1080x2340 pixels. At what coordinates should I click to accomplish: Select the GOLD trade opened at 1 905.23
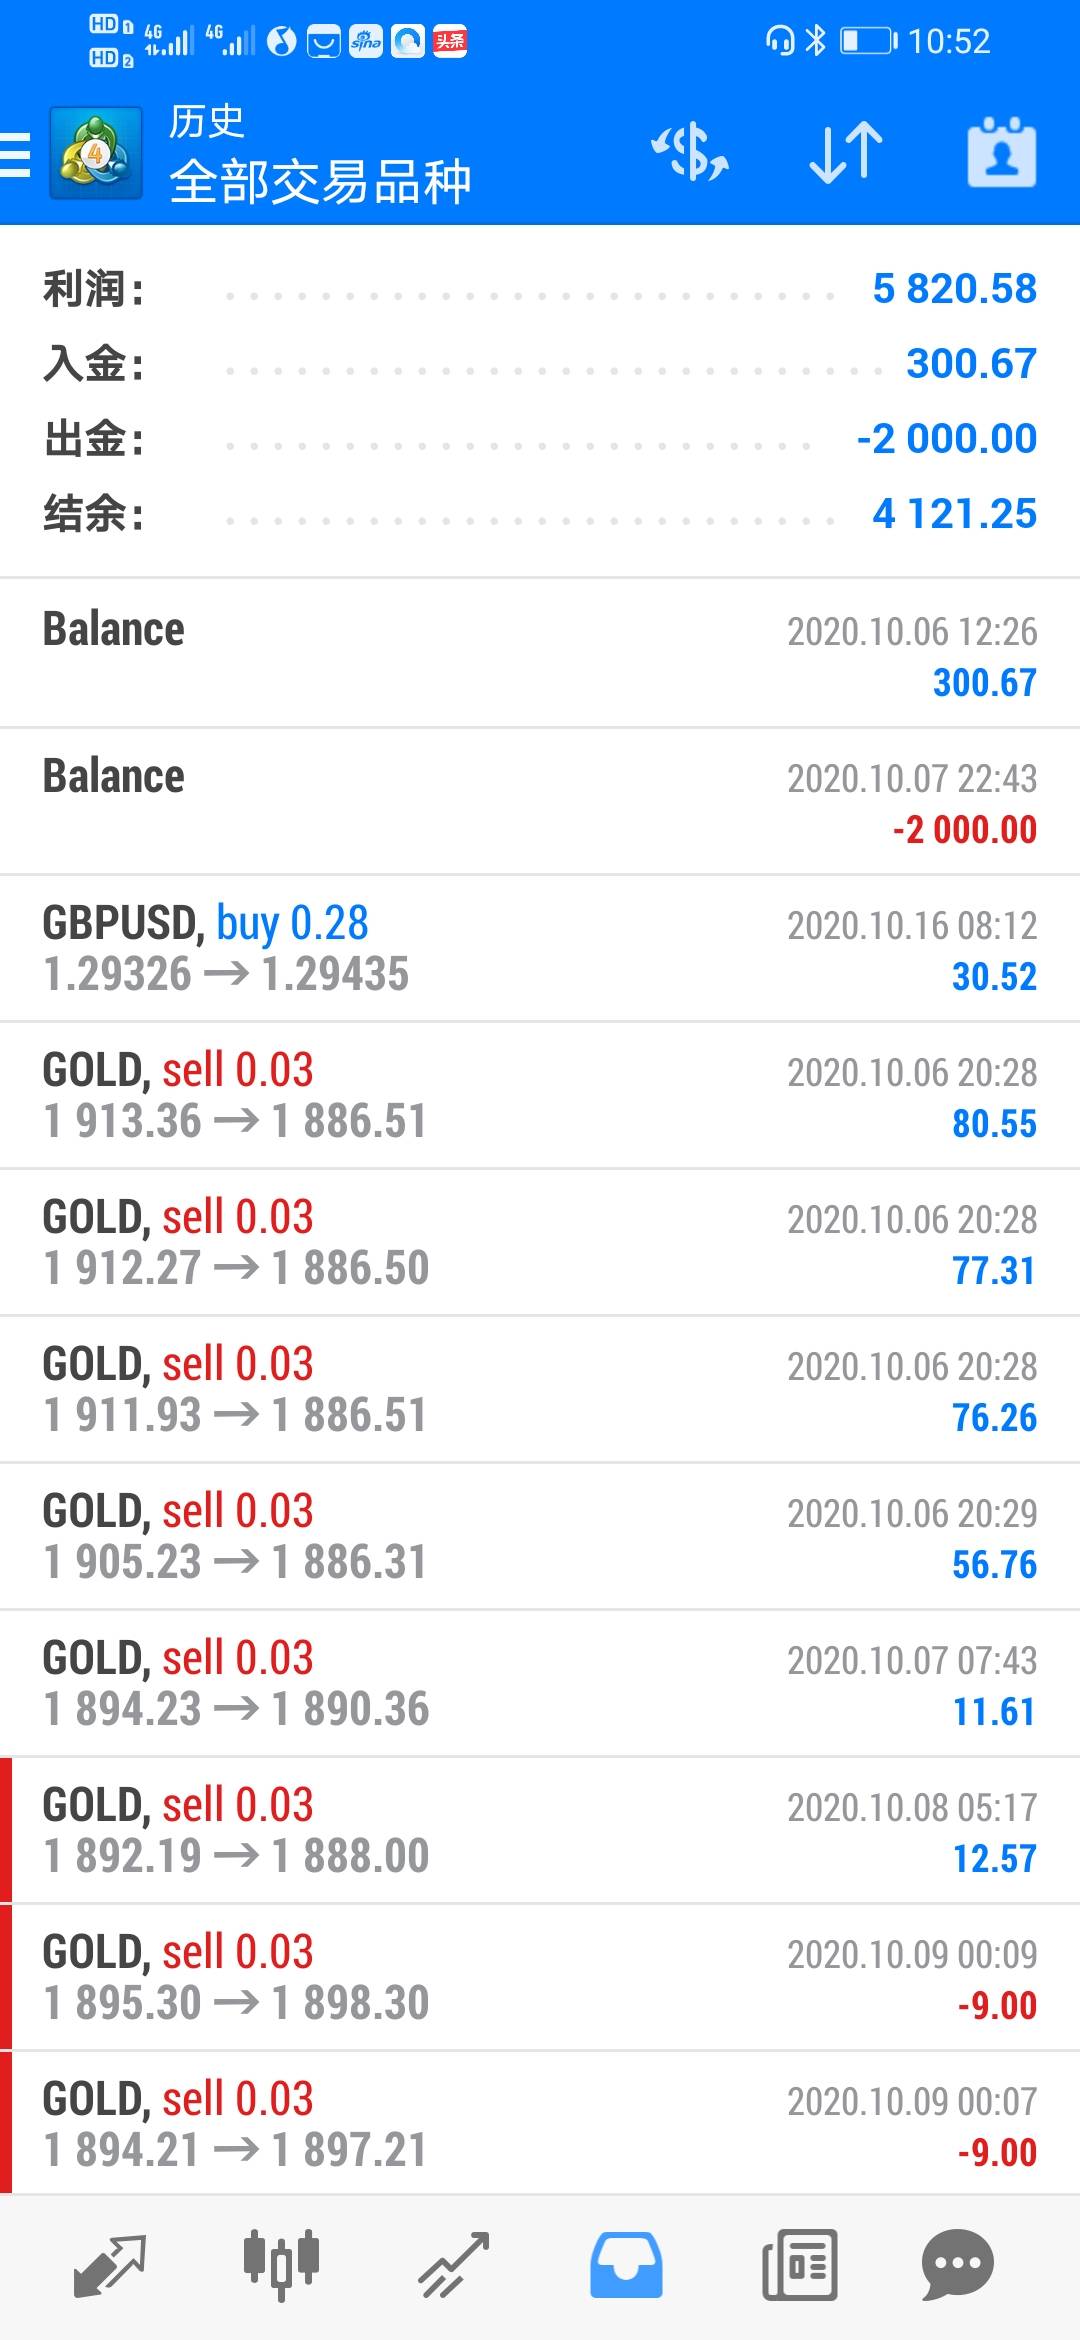click(540, 1536)
